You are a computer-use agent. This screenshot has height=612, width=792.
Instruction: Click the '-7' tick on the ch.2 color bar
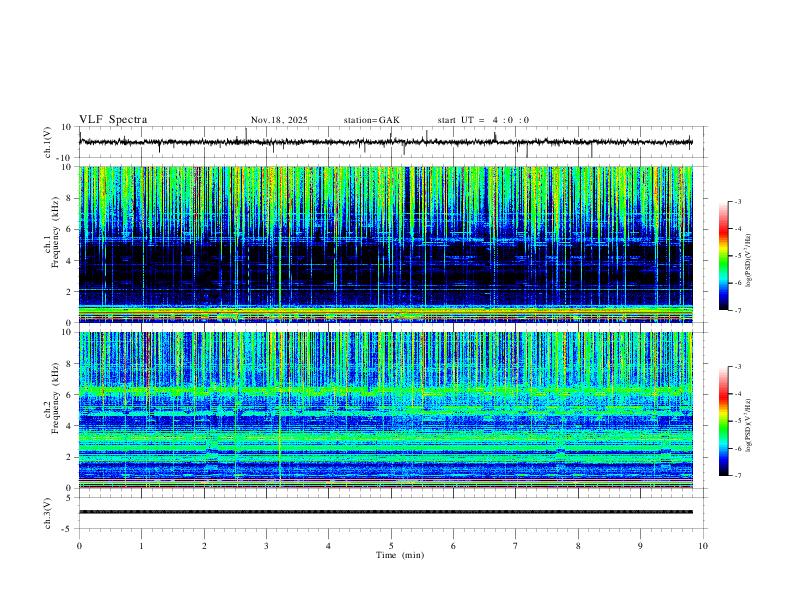pos(738,476)
